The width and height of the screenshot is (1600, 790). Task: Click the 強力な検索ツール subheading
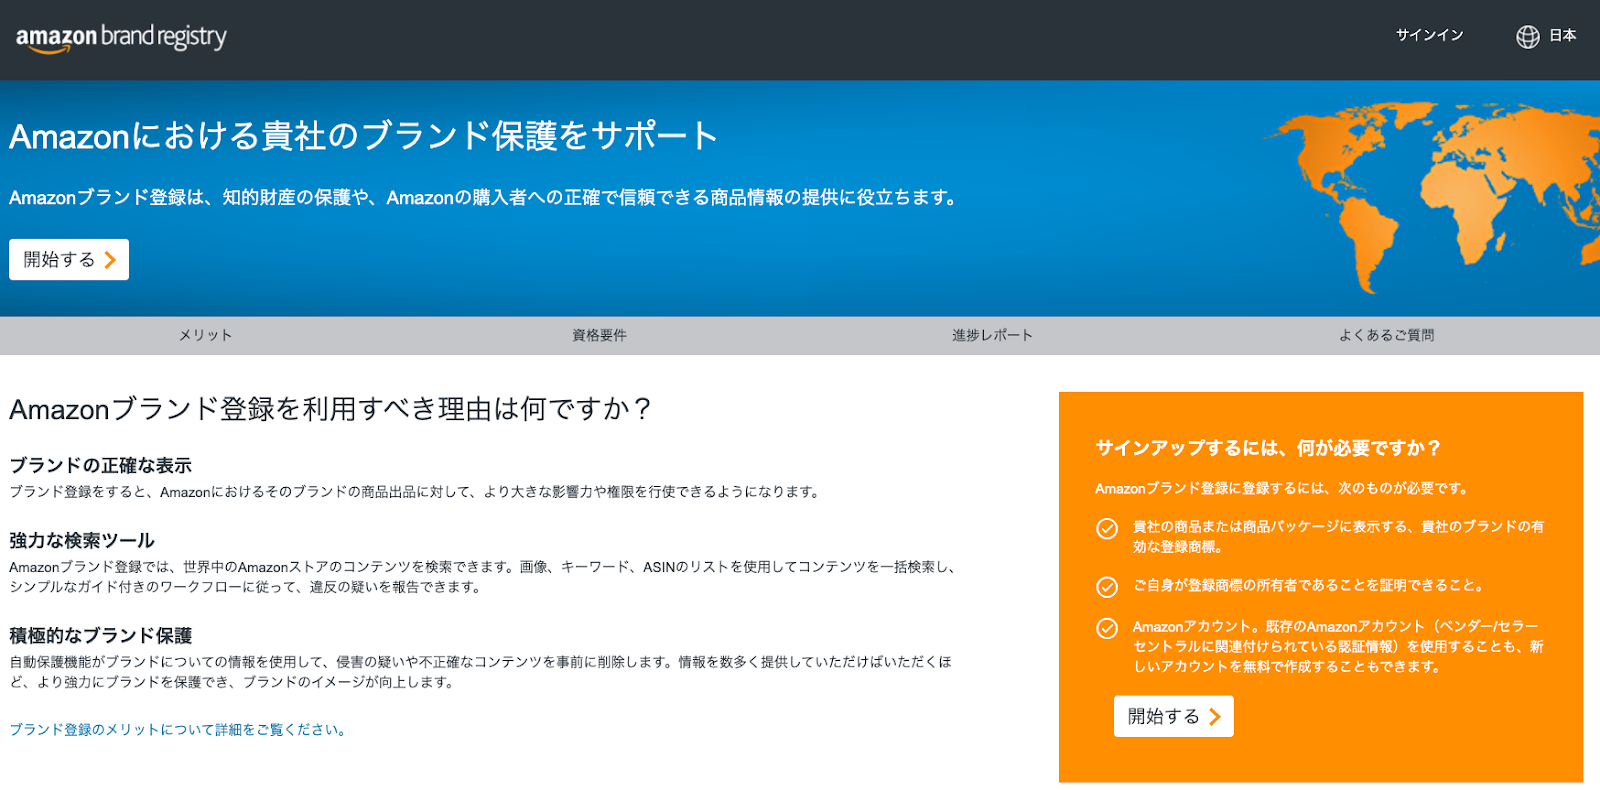pyautogui.click(x=82, y=540)
